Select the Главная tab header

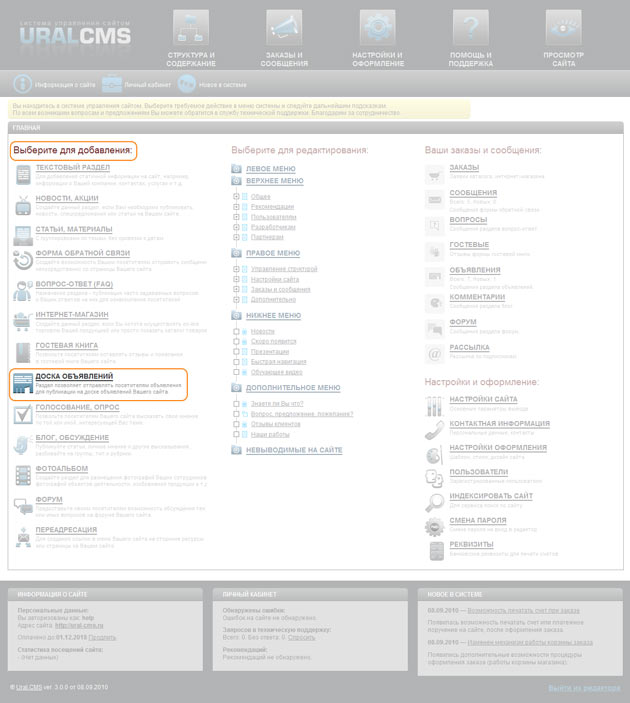click(25, 128)
